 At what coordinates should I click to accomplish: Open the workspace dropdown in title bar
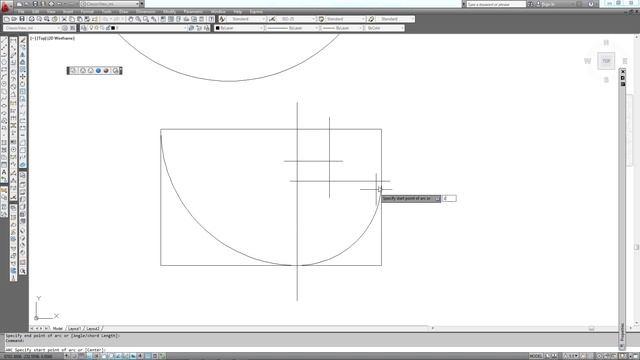pyautogui.click(x=110, y=4)
